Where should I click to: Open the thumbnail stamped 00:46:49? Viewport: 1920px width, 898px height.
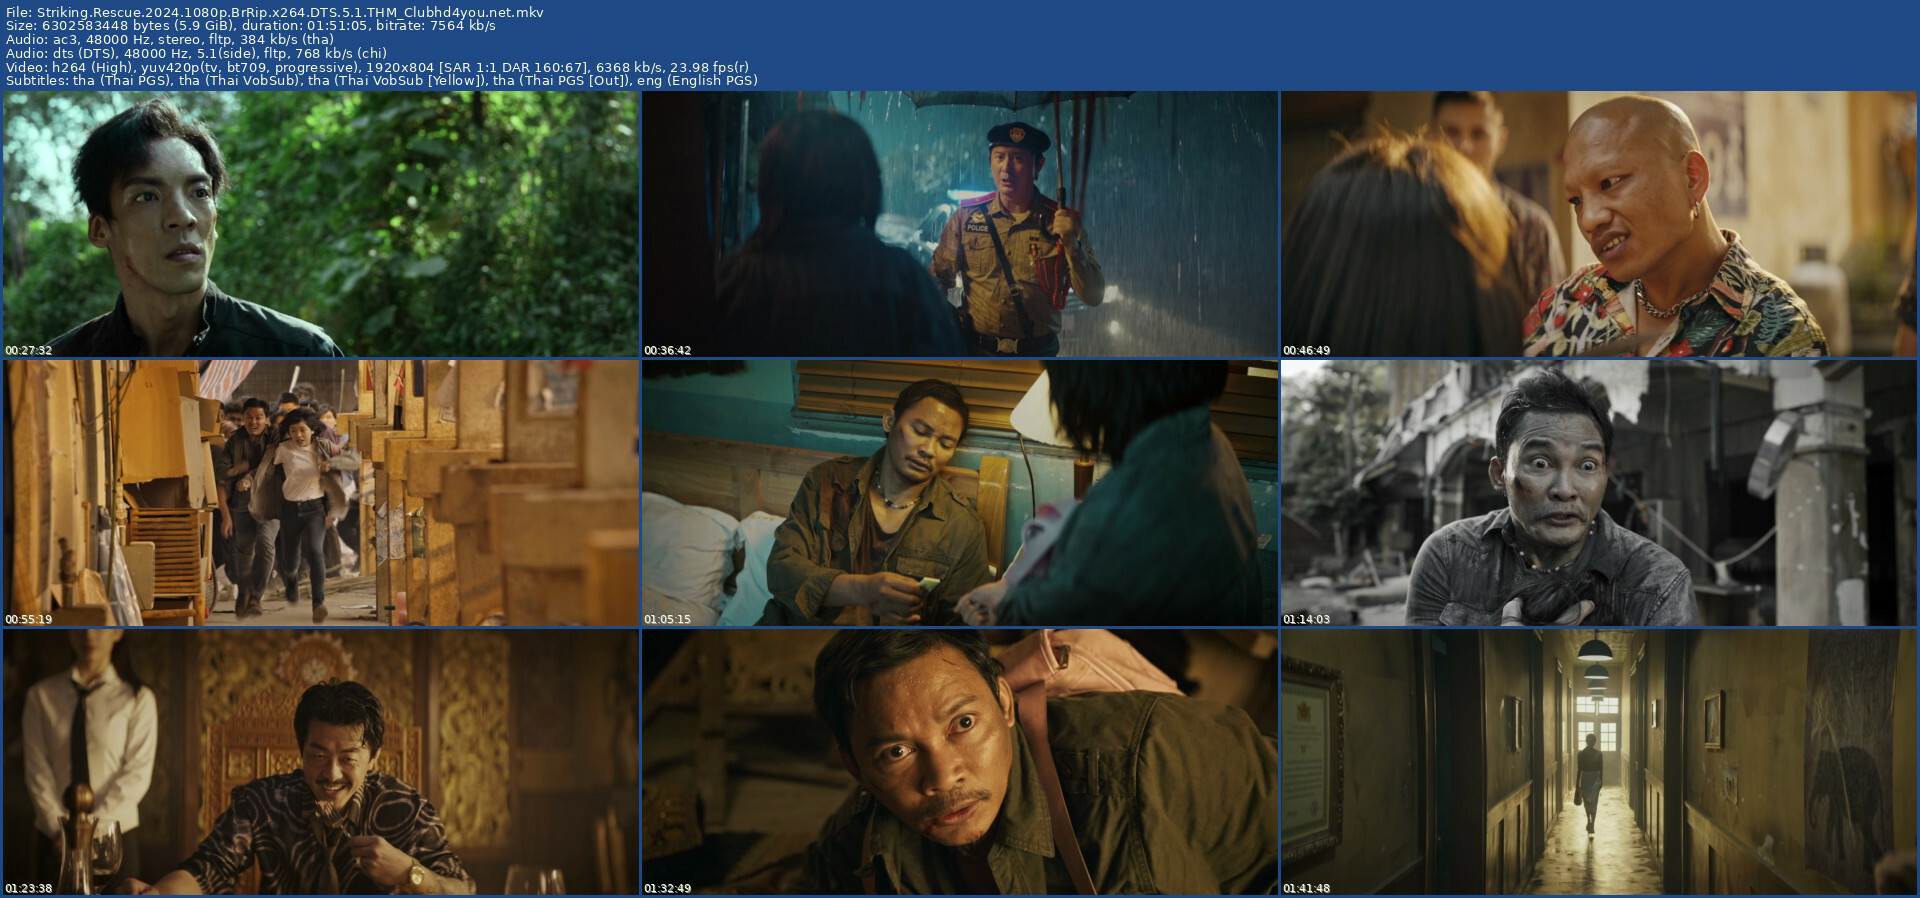tap(1599, 224)
